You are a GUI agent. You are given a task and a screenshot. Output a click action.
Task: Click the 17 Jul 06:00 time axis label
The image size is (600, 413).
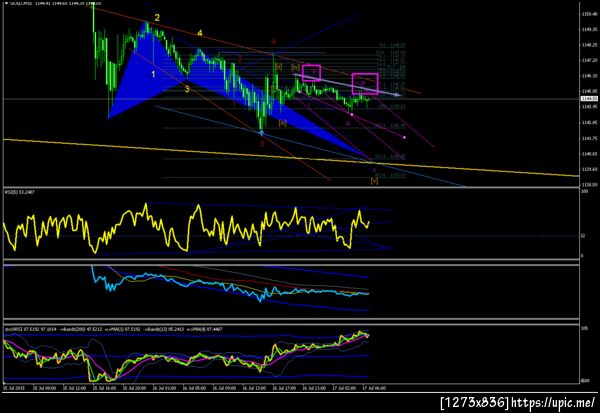click(373, 388)
